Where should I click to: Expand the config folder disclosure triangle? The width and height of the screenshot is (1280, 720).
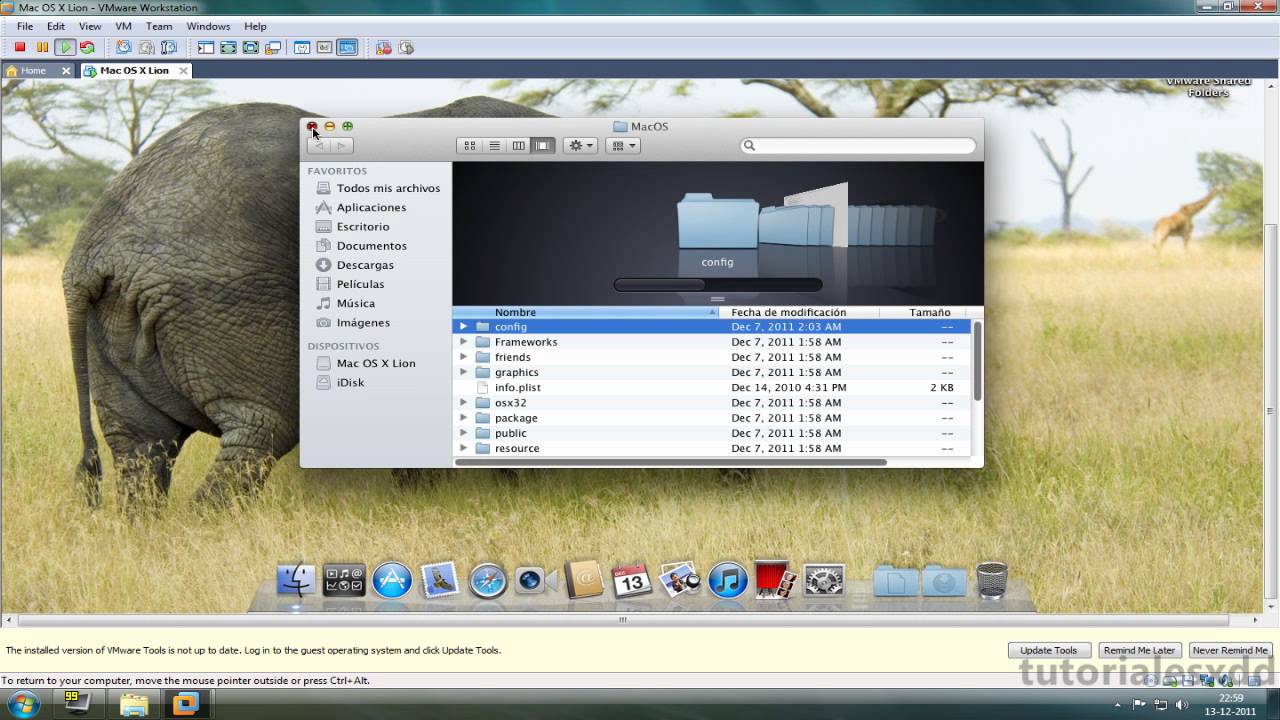(x=463, y=327)
